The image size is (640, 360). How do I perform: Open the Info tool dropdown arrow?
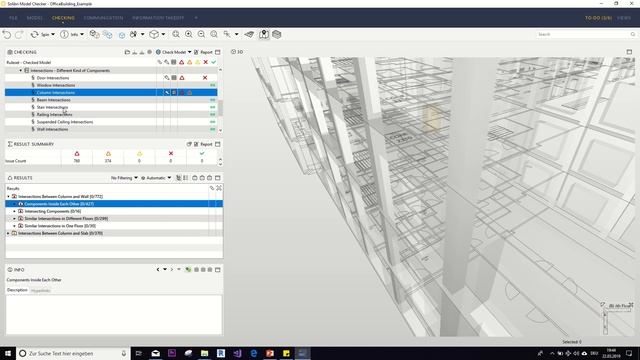[82, 35]
